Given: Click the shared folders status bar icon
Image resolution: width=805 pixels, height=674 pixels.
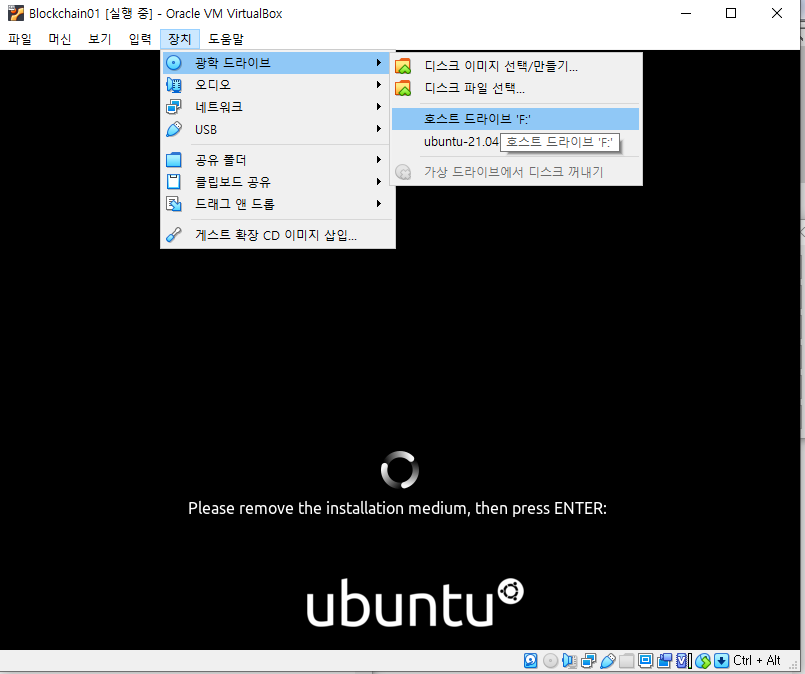Looking at the screenshot, I should coord(626,661).
